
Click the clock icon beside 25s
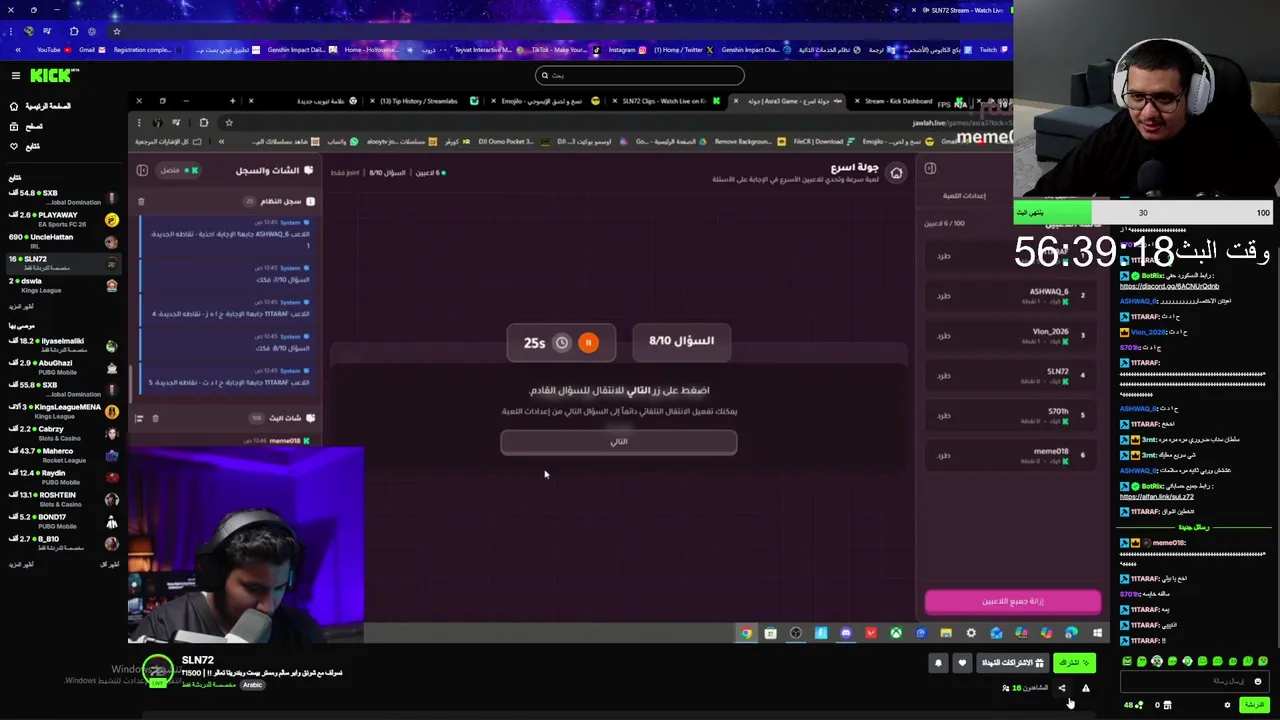tap(562, 343)
